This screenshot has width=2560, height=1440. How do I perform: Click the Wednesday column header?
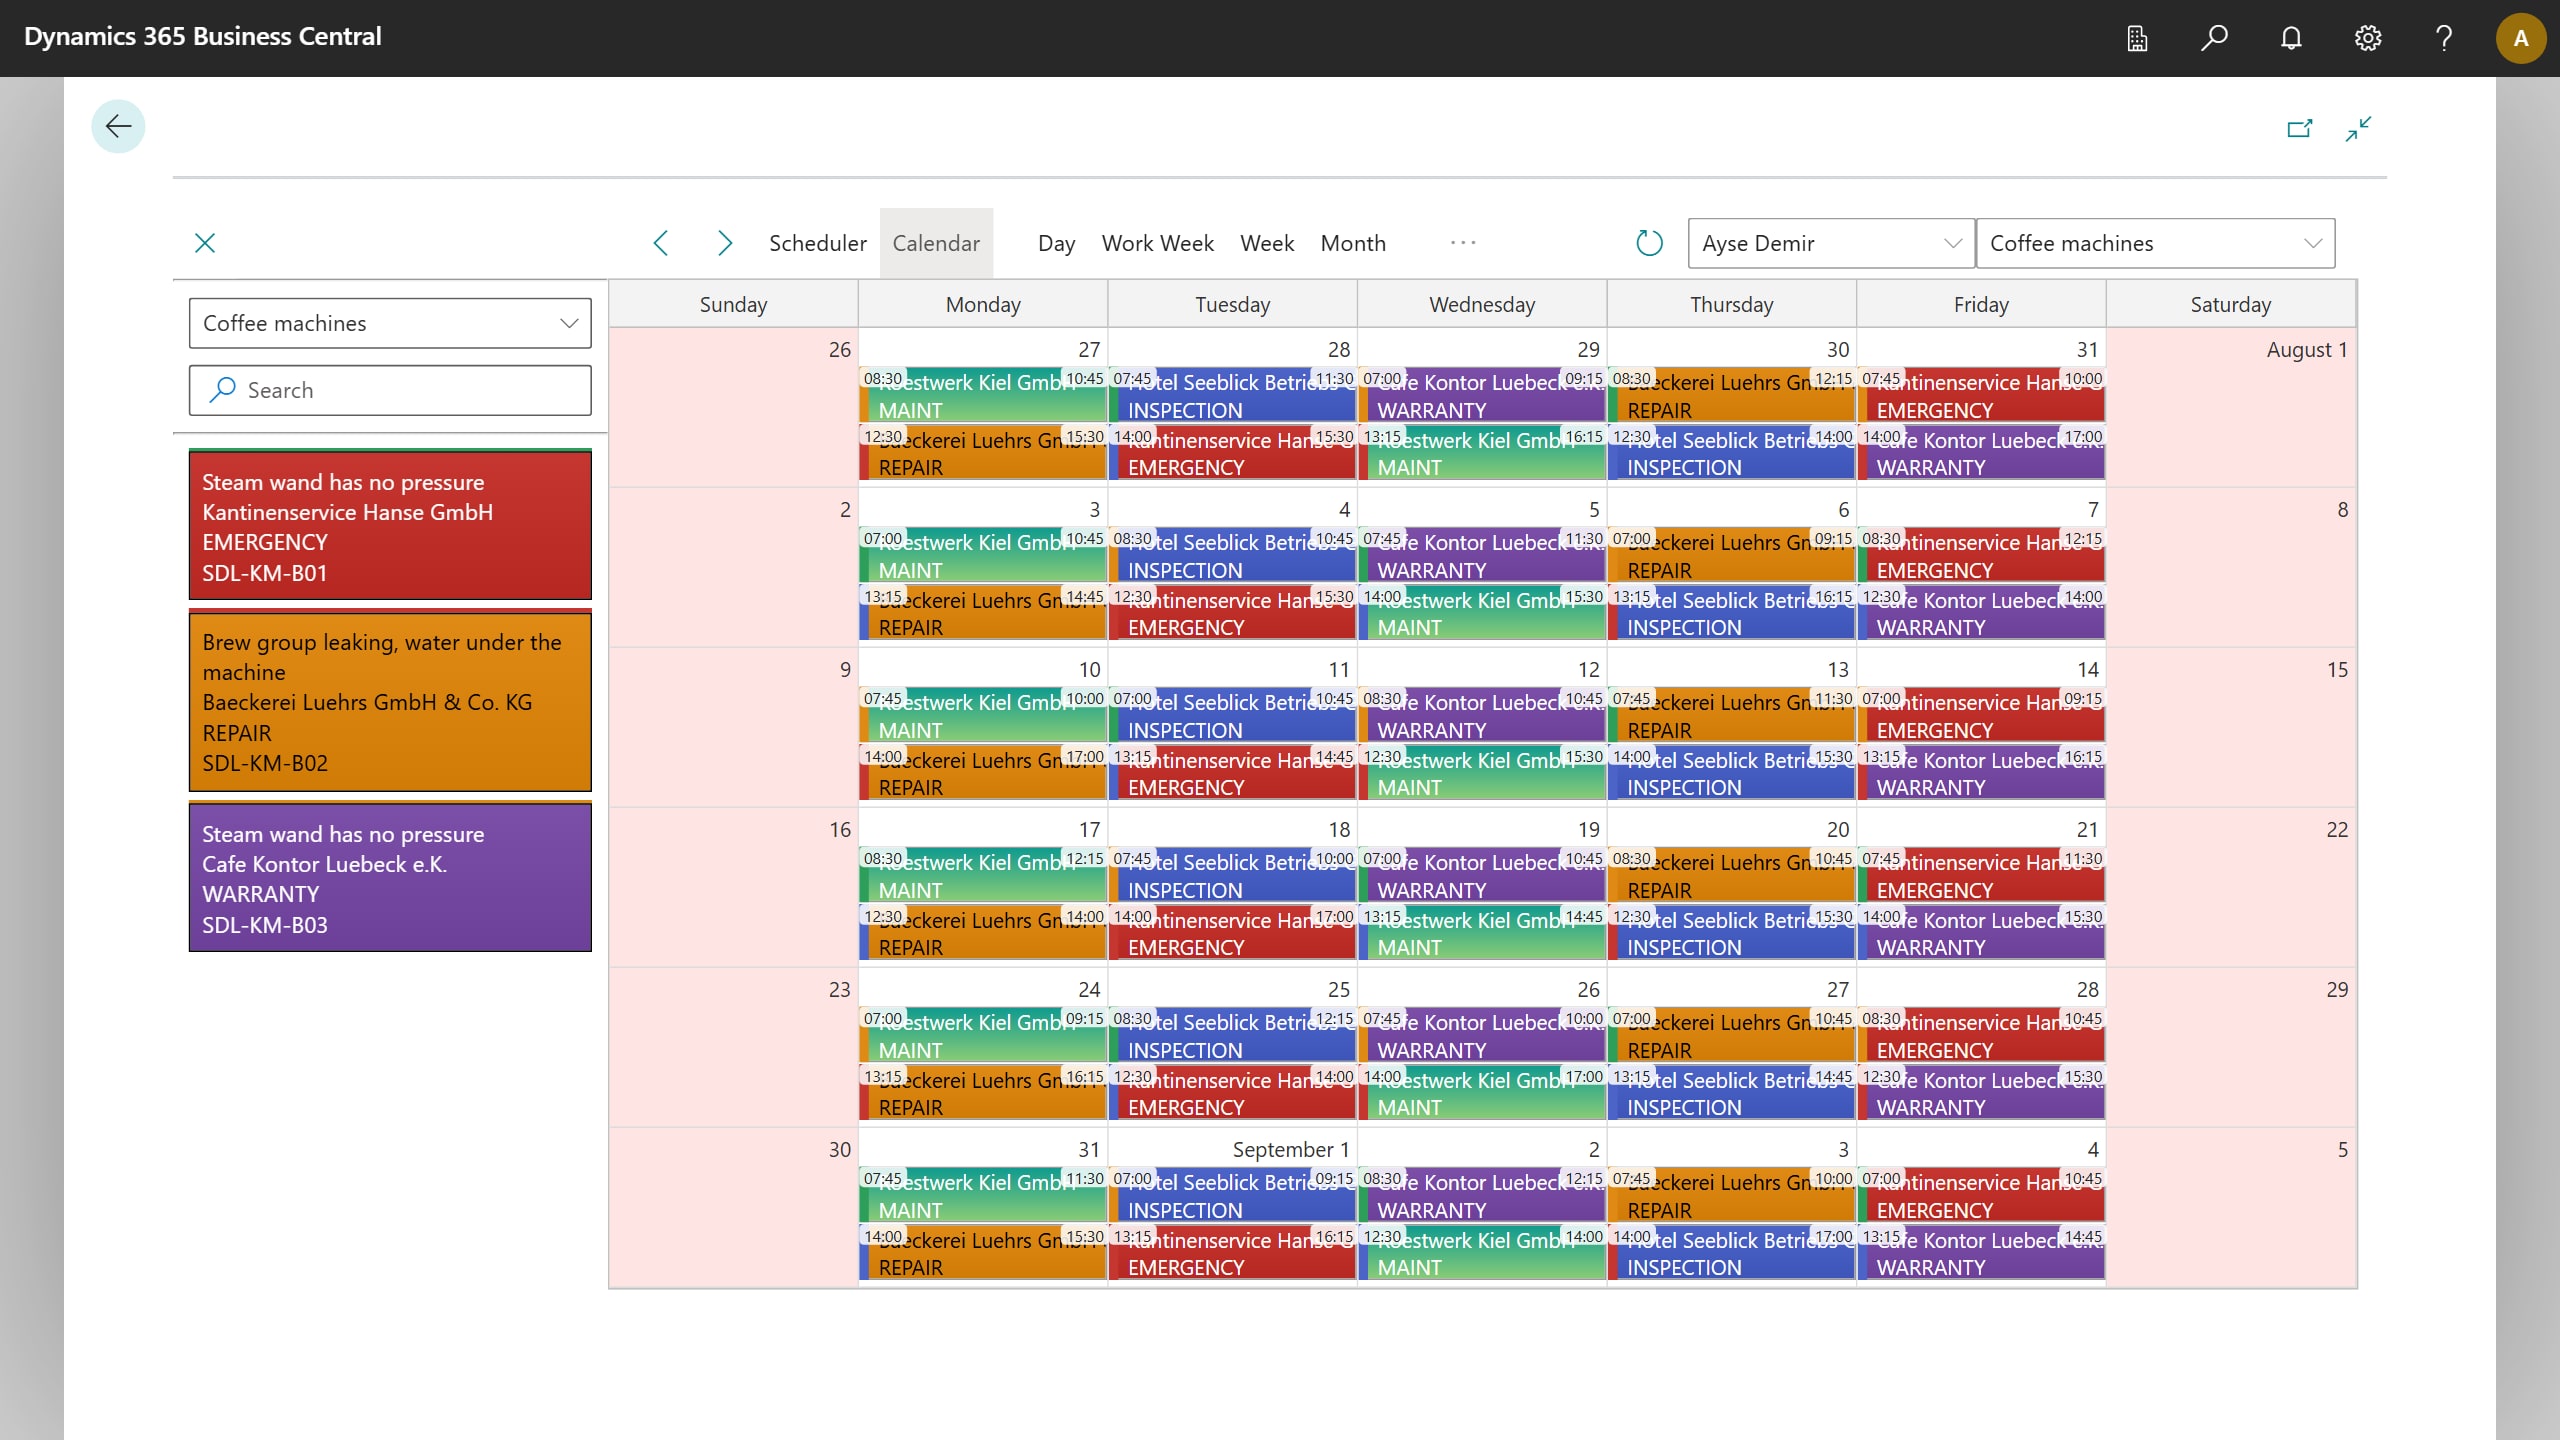1482,304
